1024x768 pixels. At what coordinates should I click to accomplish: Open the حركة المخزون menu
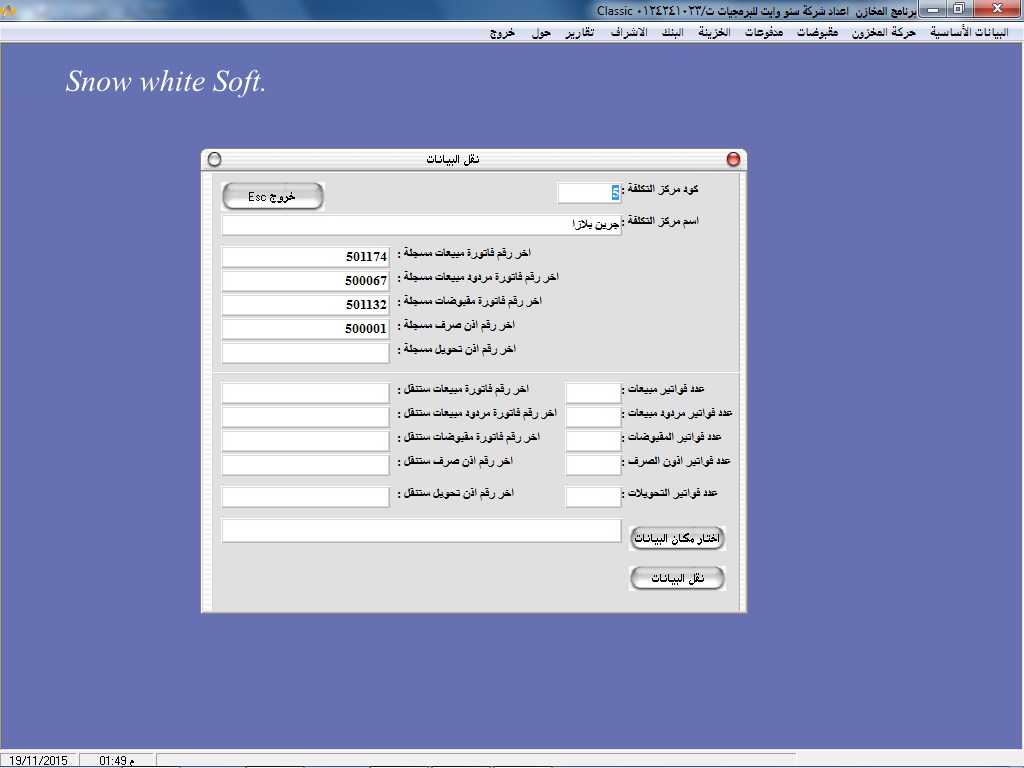pos(884,32)
